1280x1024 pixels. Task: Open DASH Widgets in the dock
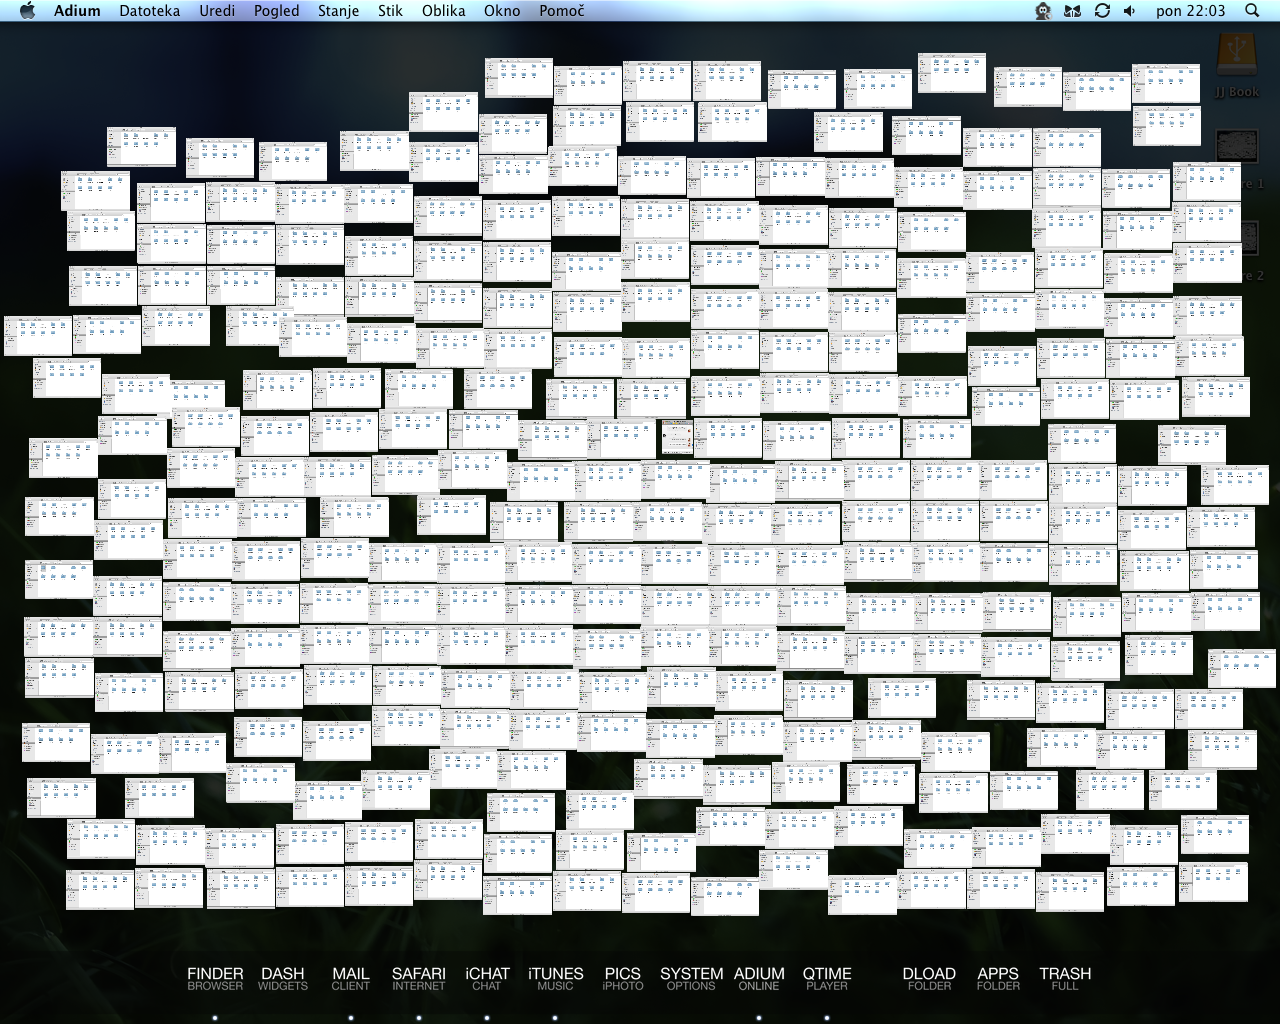click(x=283, y=978)
